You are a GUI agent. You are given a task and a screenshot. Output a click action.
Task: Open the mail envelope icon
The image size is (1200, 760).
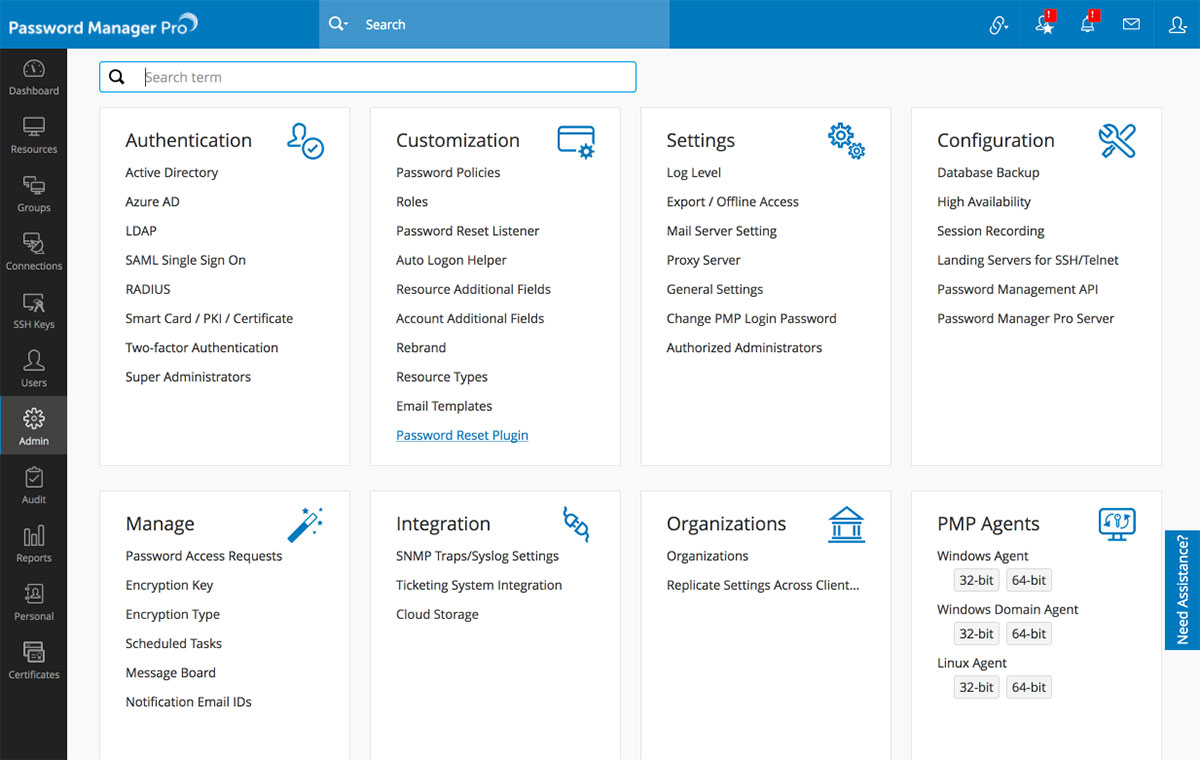(x=1131, y=24)
